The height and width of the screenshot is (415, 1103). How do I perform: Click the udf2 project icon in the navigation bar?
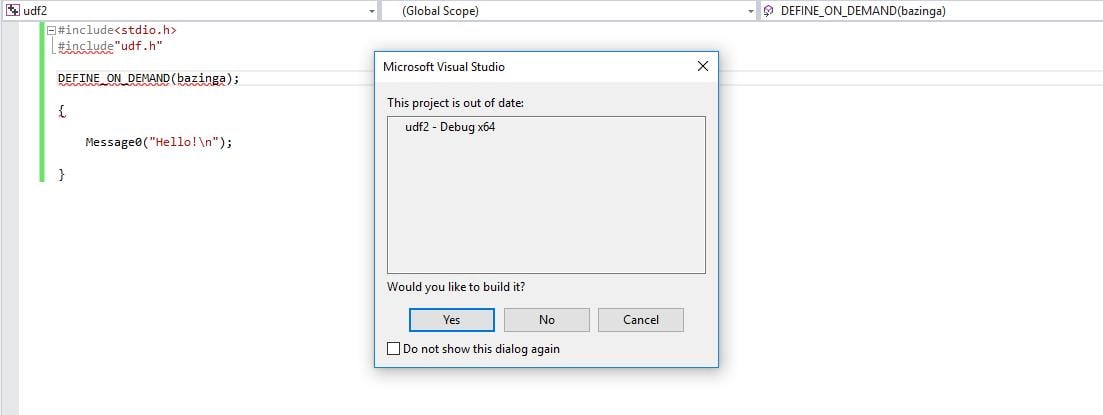tap(12, 11)
